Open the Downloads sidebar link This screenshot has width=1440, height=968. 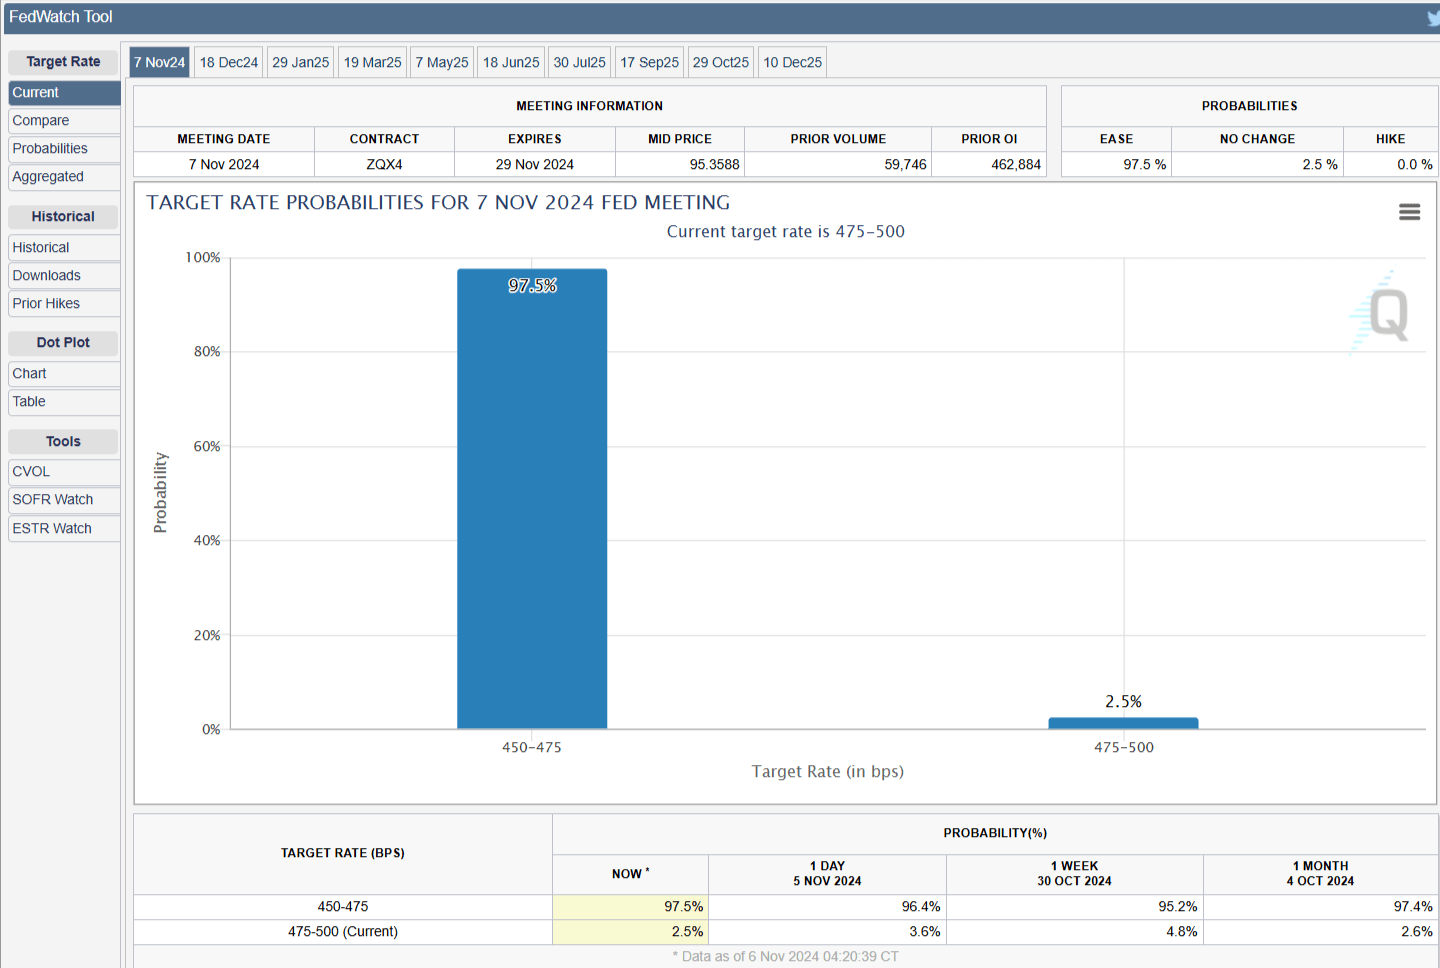pos(46,275)
